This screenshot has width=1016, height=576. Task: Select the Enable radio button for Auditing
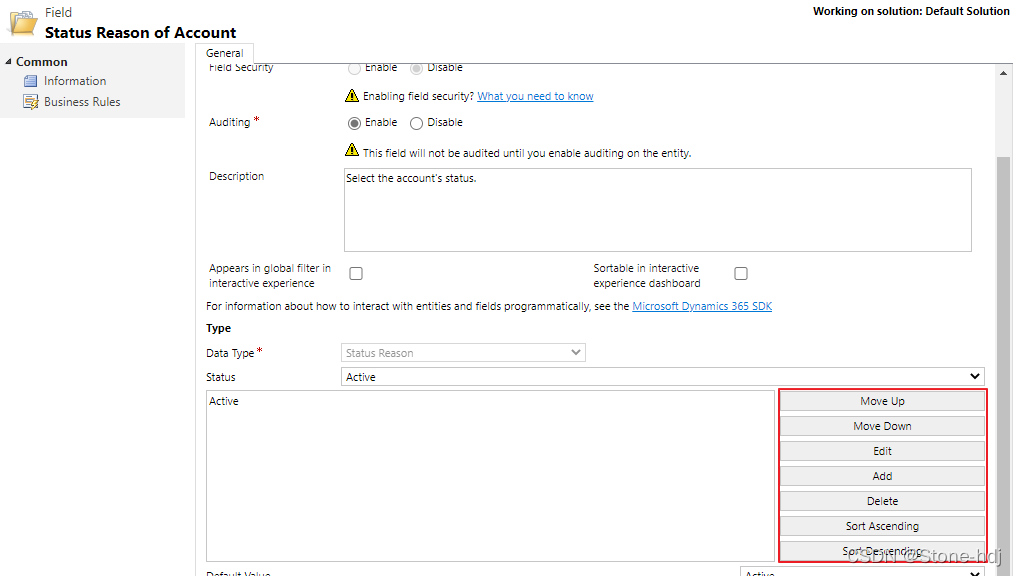[x=355, y=122]
